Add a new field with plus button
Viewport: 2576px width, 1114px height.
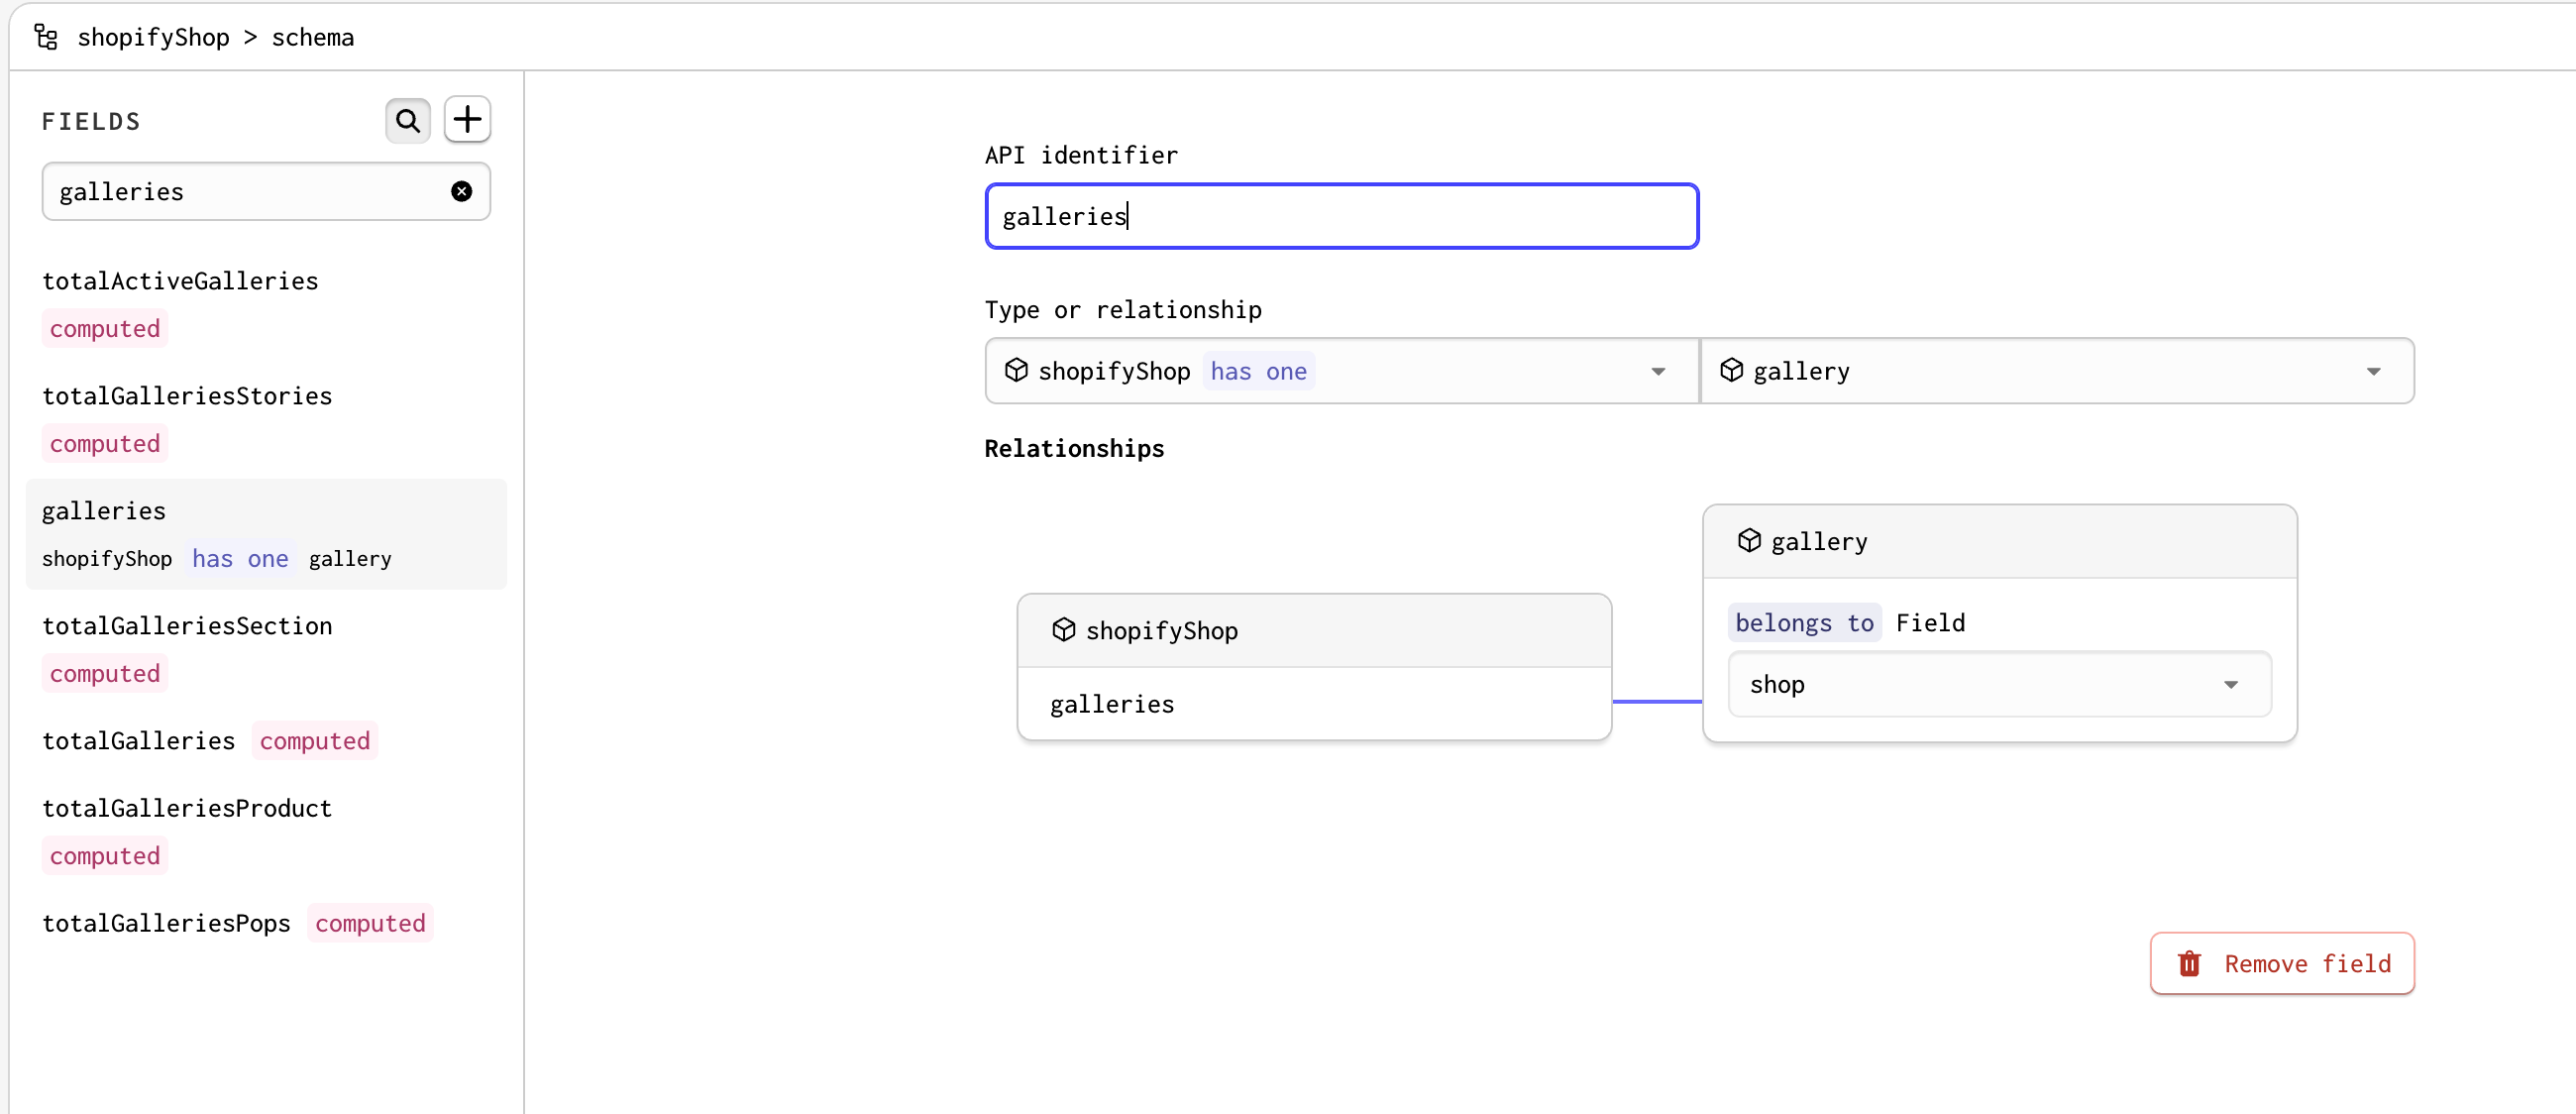467,120
